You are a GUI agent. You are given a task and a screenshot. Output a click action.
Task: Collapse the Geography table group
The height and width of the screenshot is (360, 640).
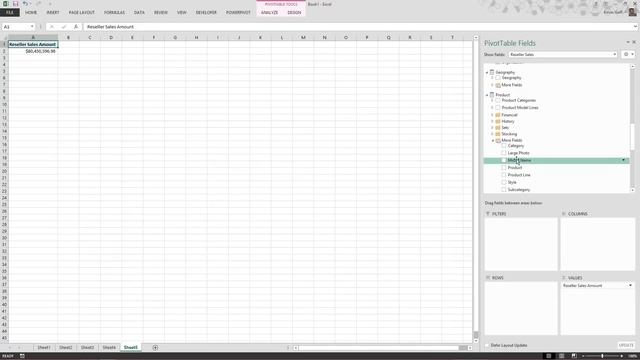[487, 72]
